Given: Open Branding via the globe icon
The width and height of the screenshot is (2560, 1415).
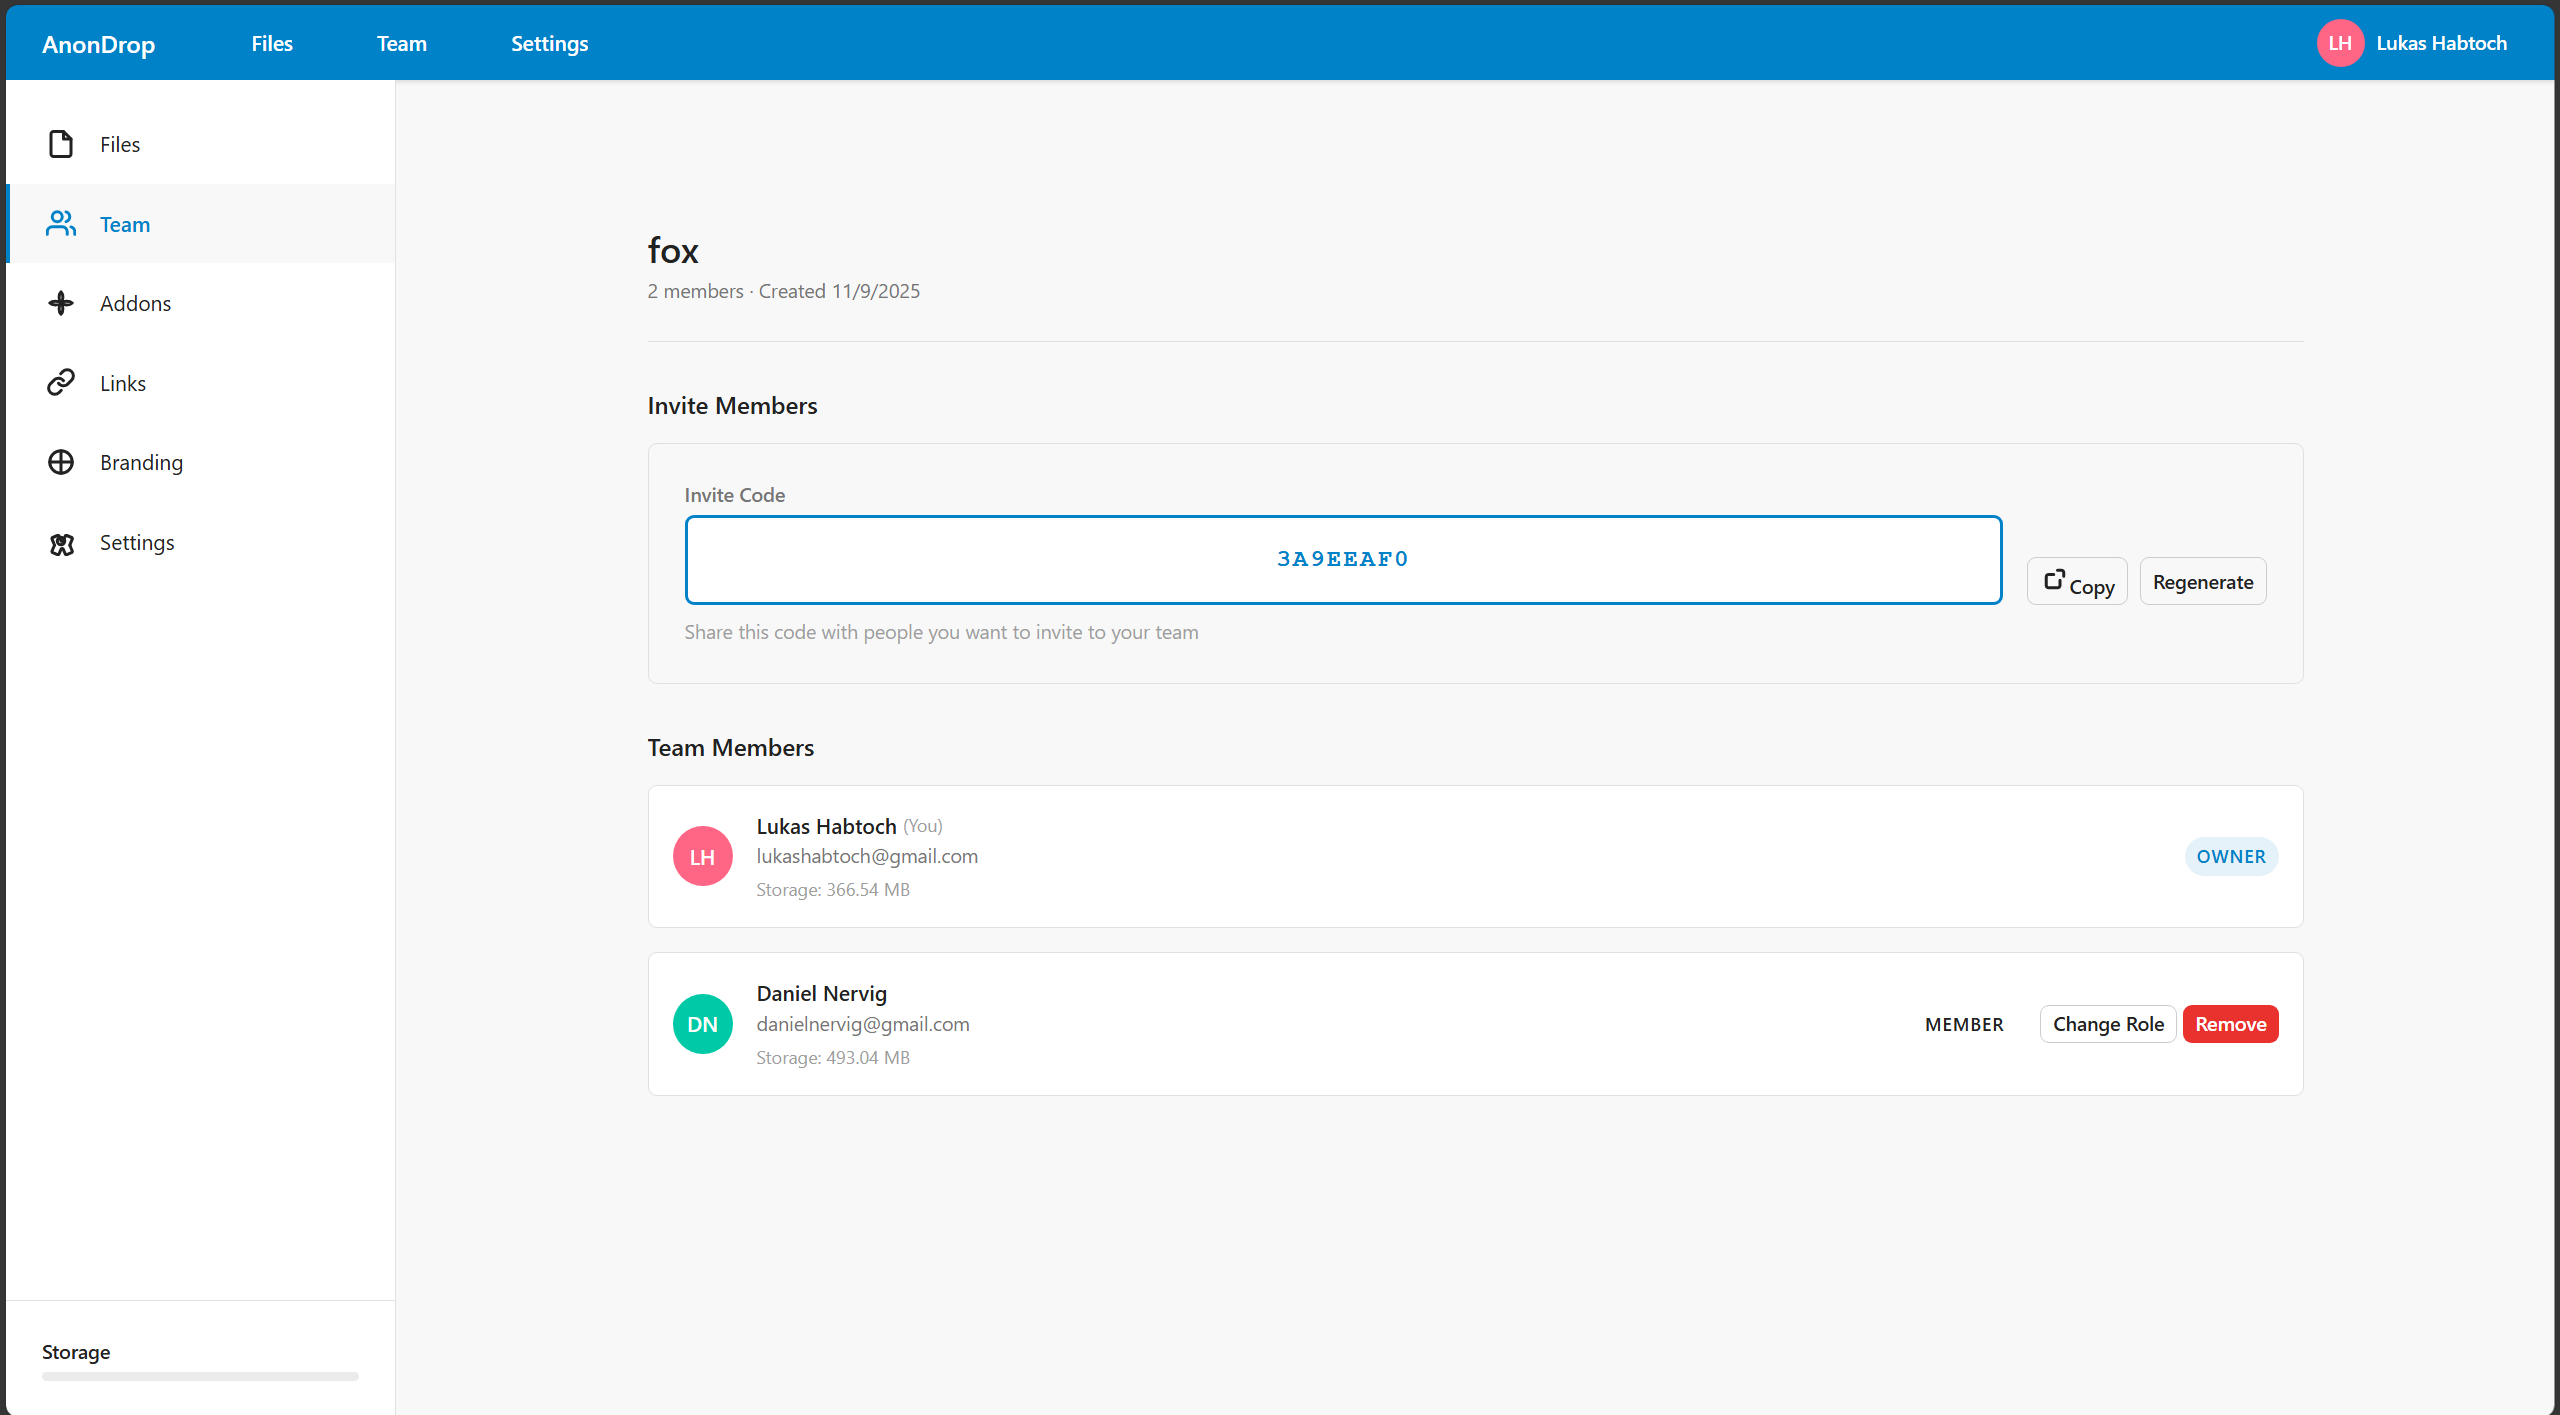Looking at the screenshot, I should pos(61,462).
